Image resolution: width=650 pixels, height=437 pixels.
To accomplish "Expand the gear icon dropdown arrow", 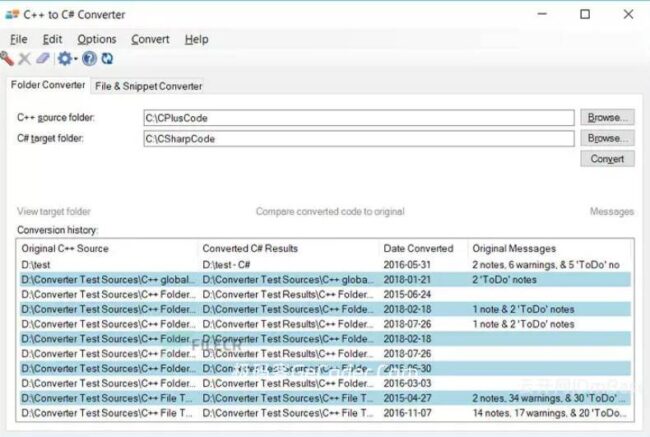I will click(76, 59).
